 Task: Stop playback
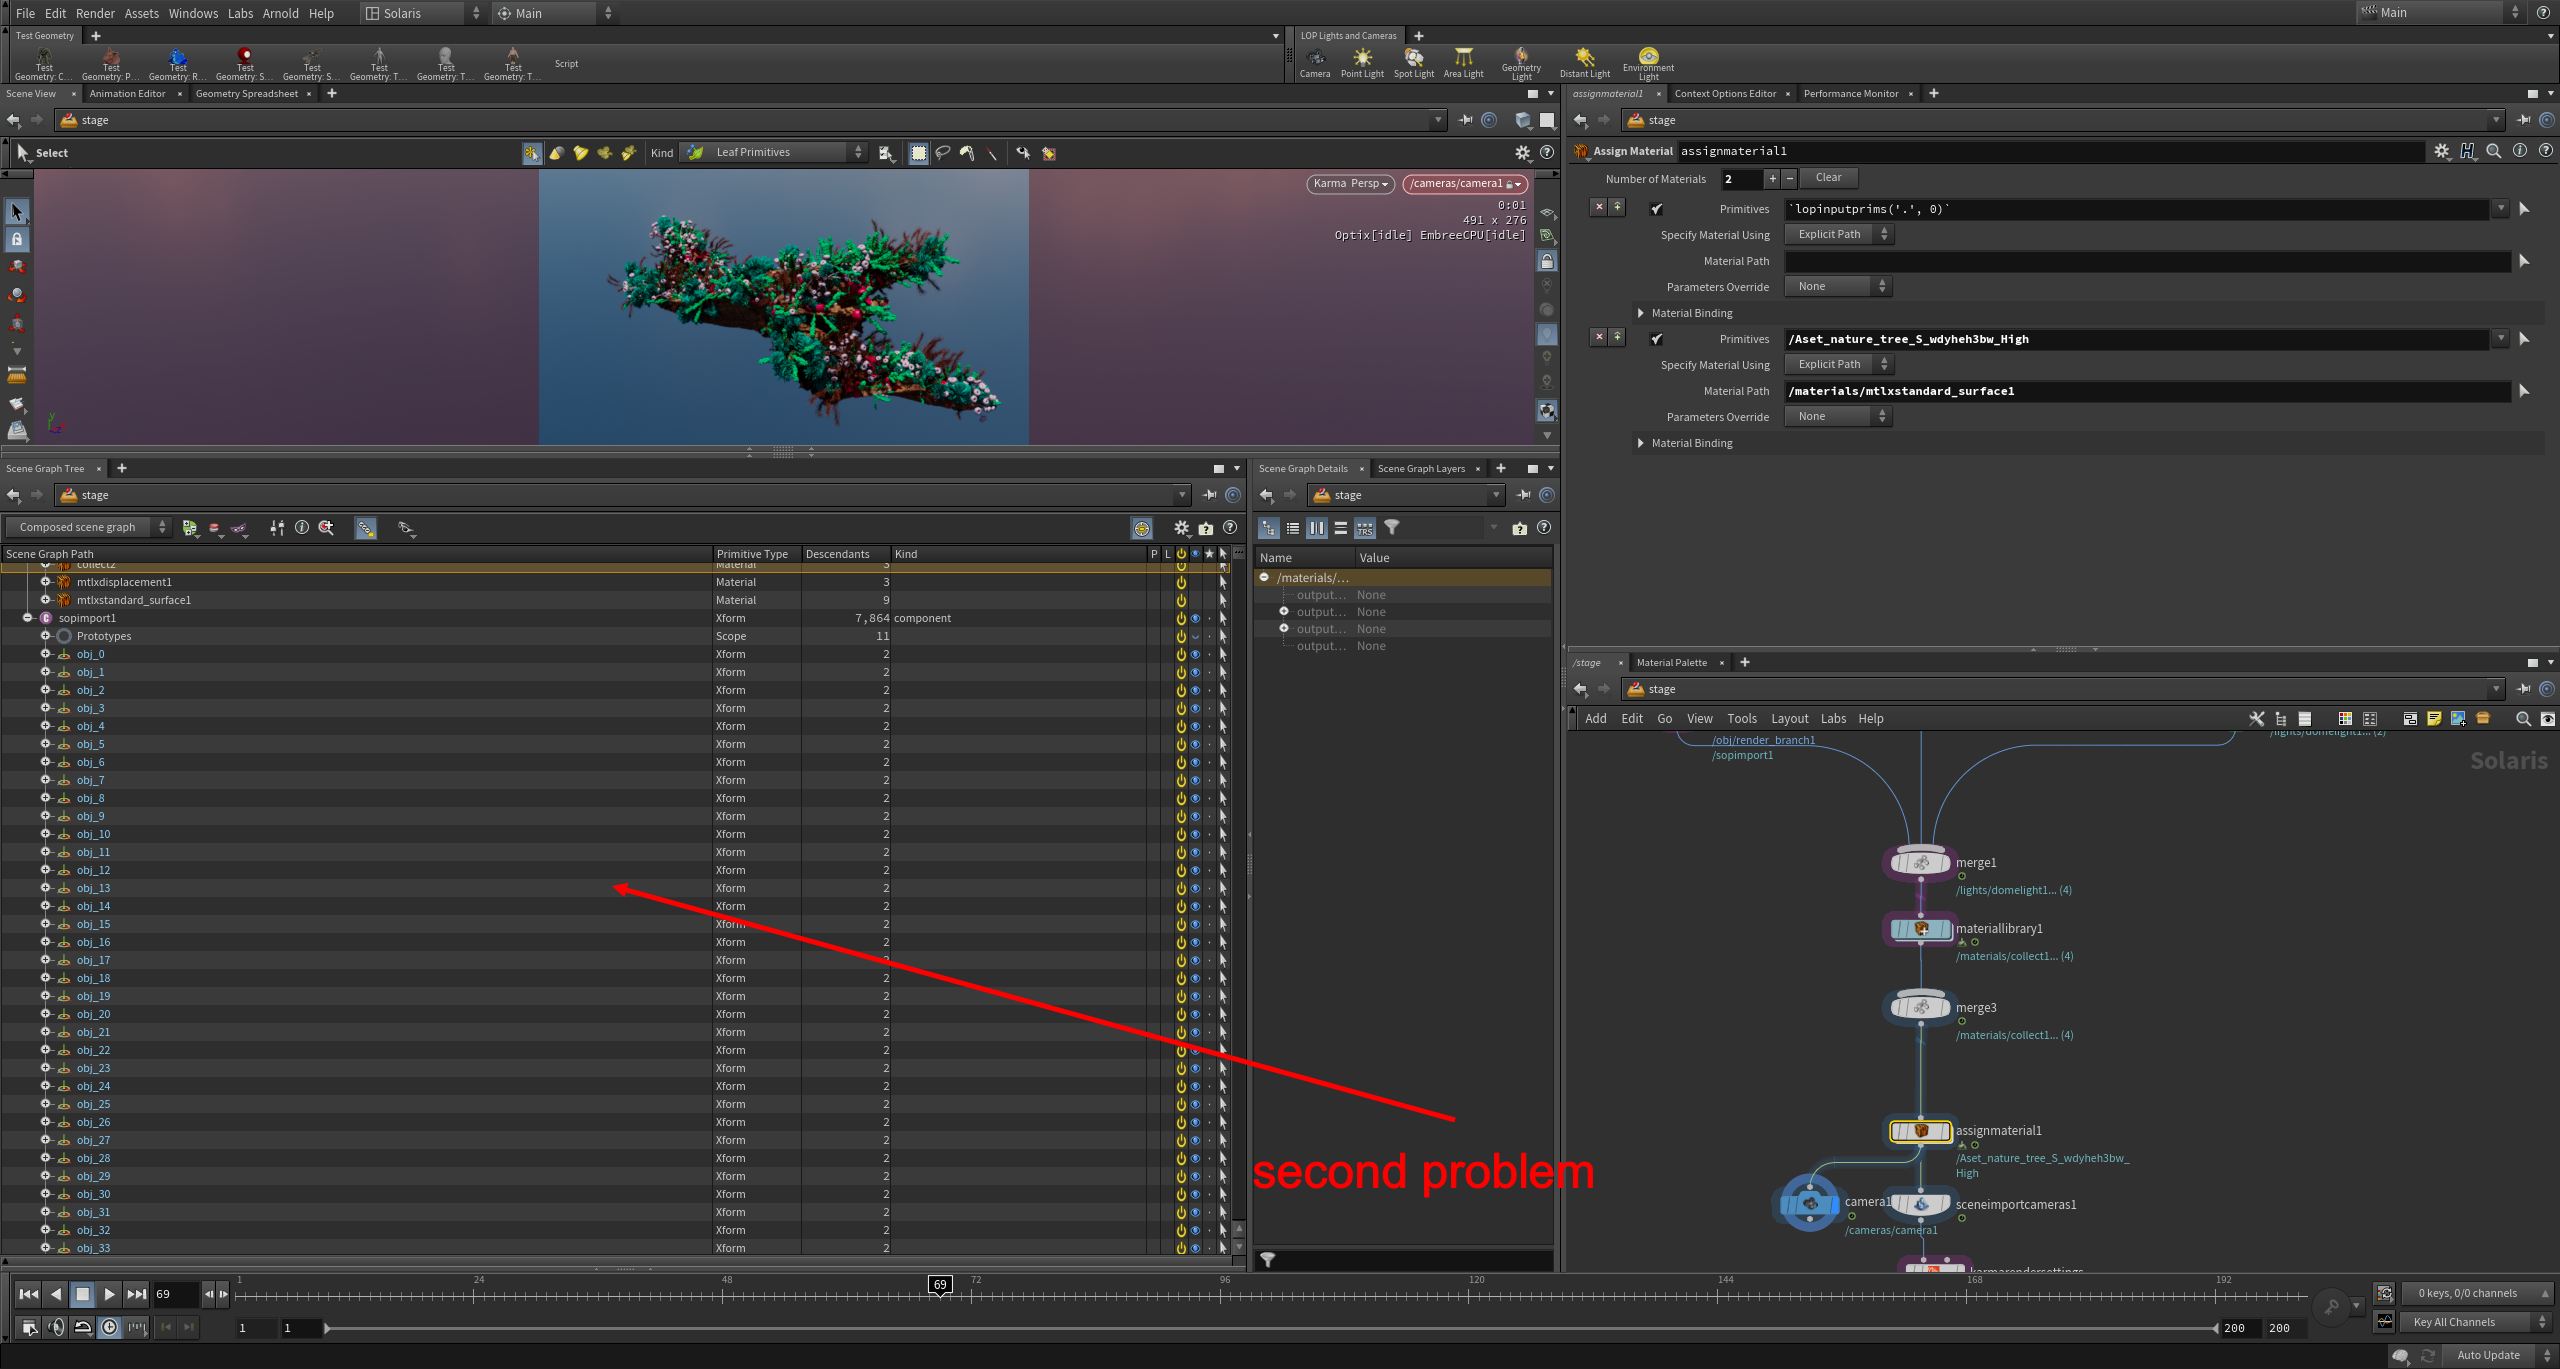(82, 1294)
